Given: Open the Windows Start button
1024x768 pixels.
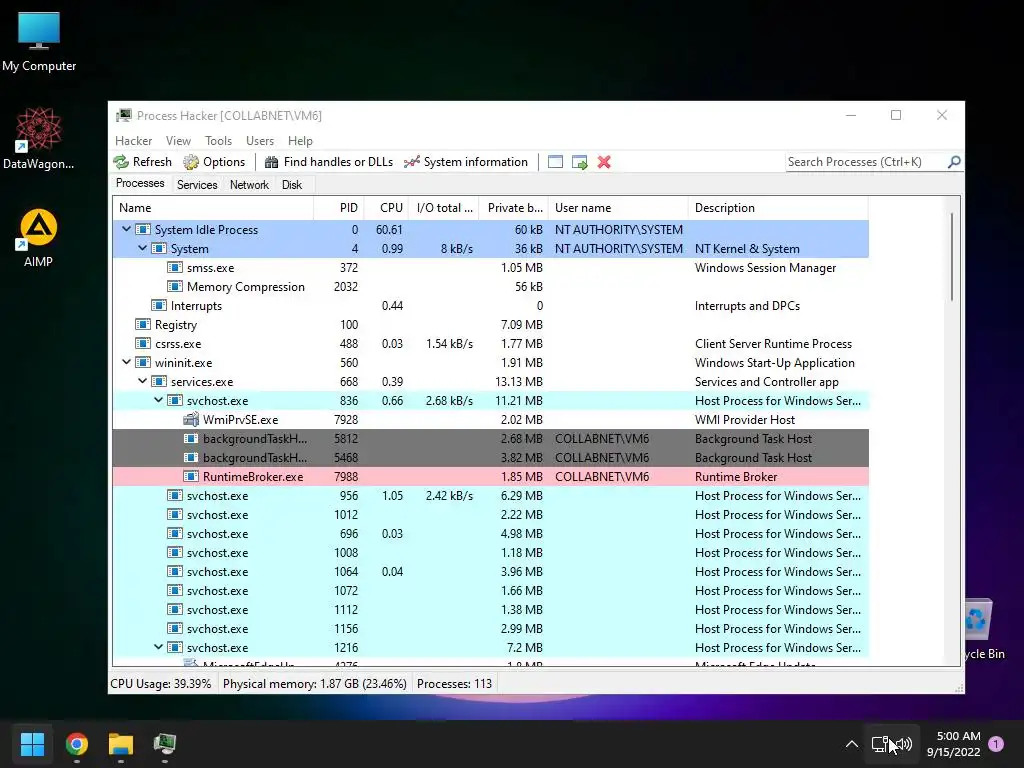Looking at the screenshot, I should [x=32, y=744].
